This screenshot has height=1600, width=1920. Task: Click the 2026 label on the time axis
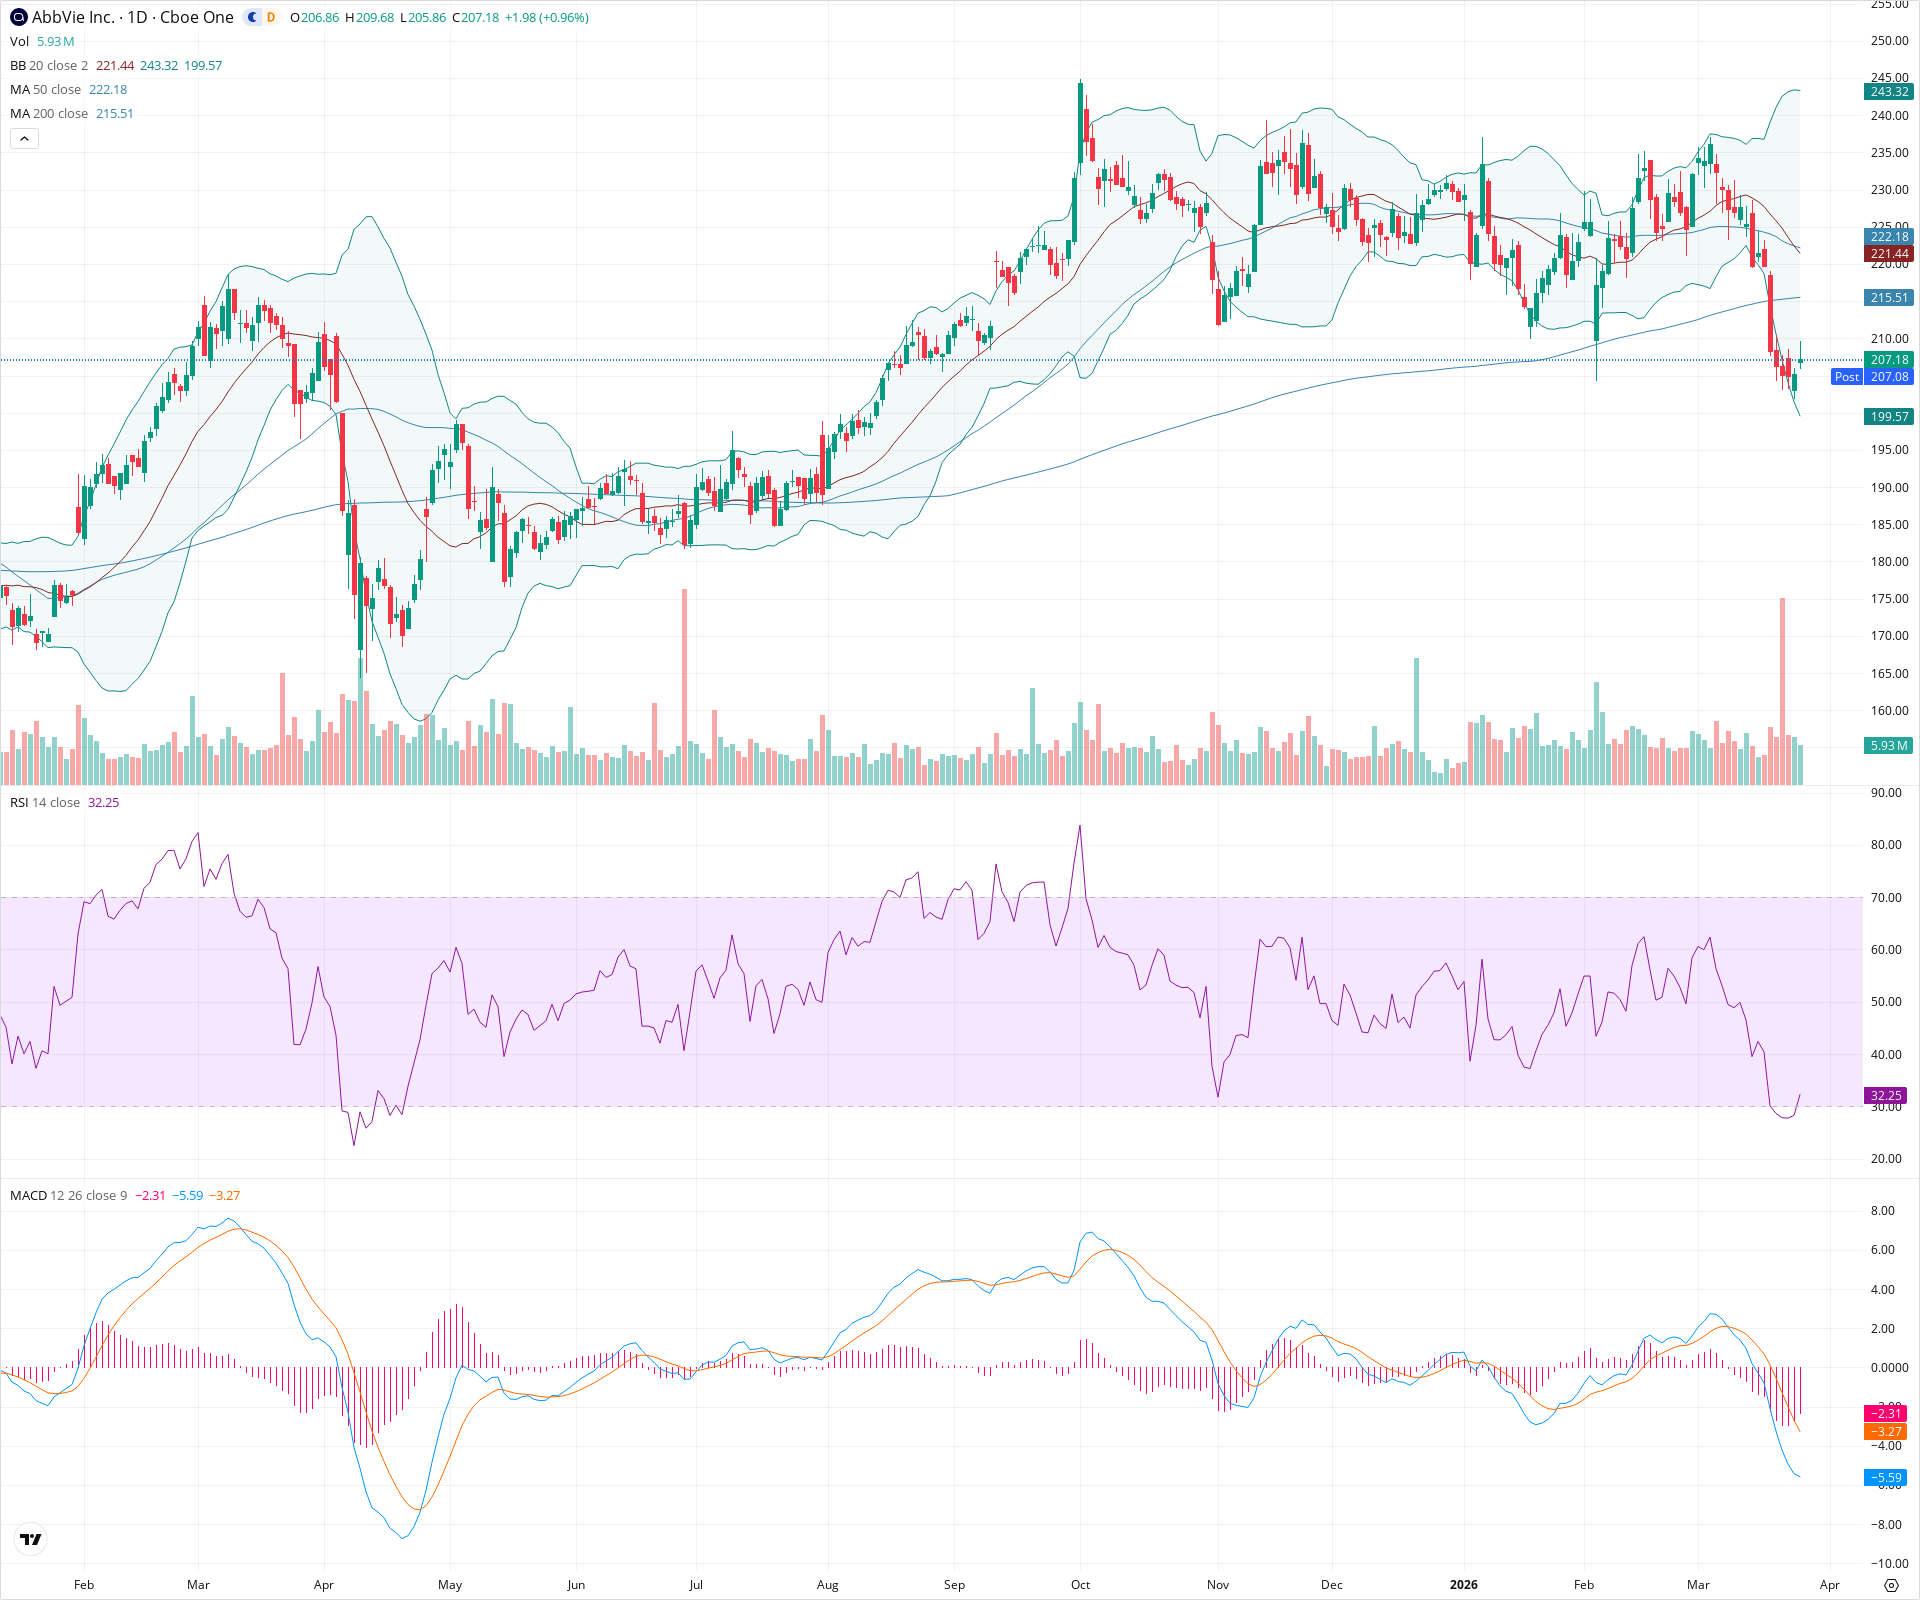pos(1464,1585)
